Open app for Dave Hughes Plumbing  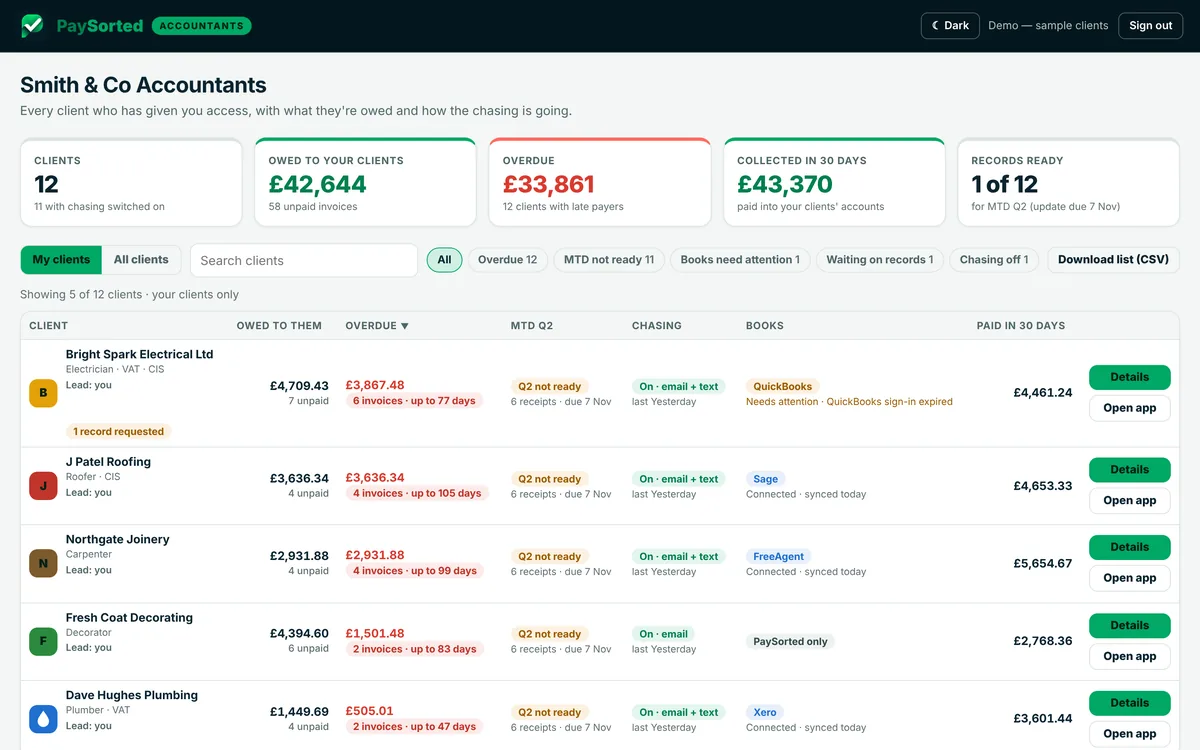[x=1130, y=734]
